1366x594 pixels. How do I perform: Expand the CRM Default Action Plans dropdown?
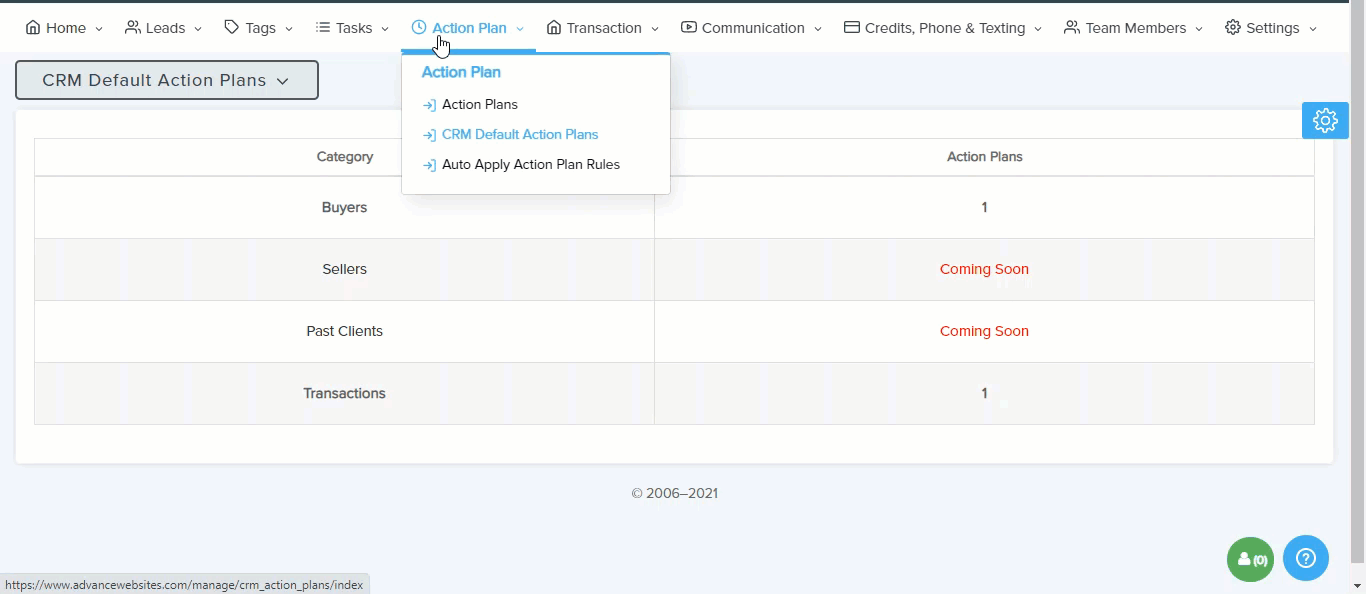click(x=166, y=80)
